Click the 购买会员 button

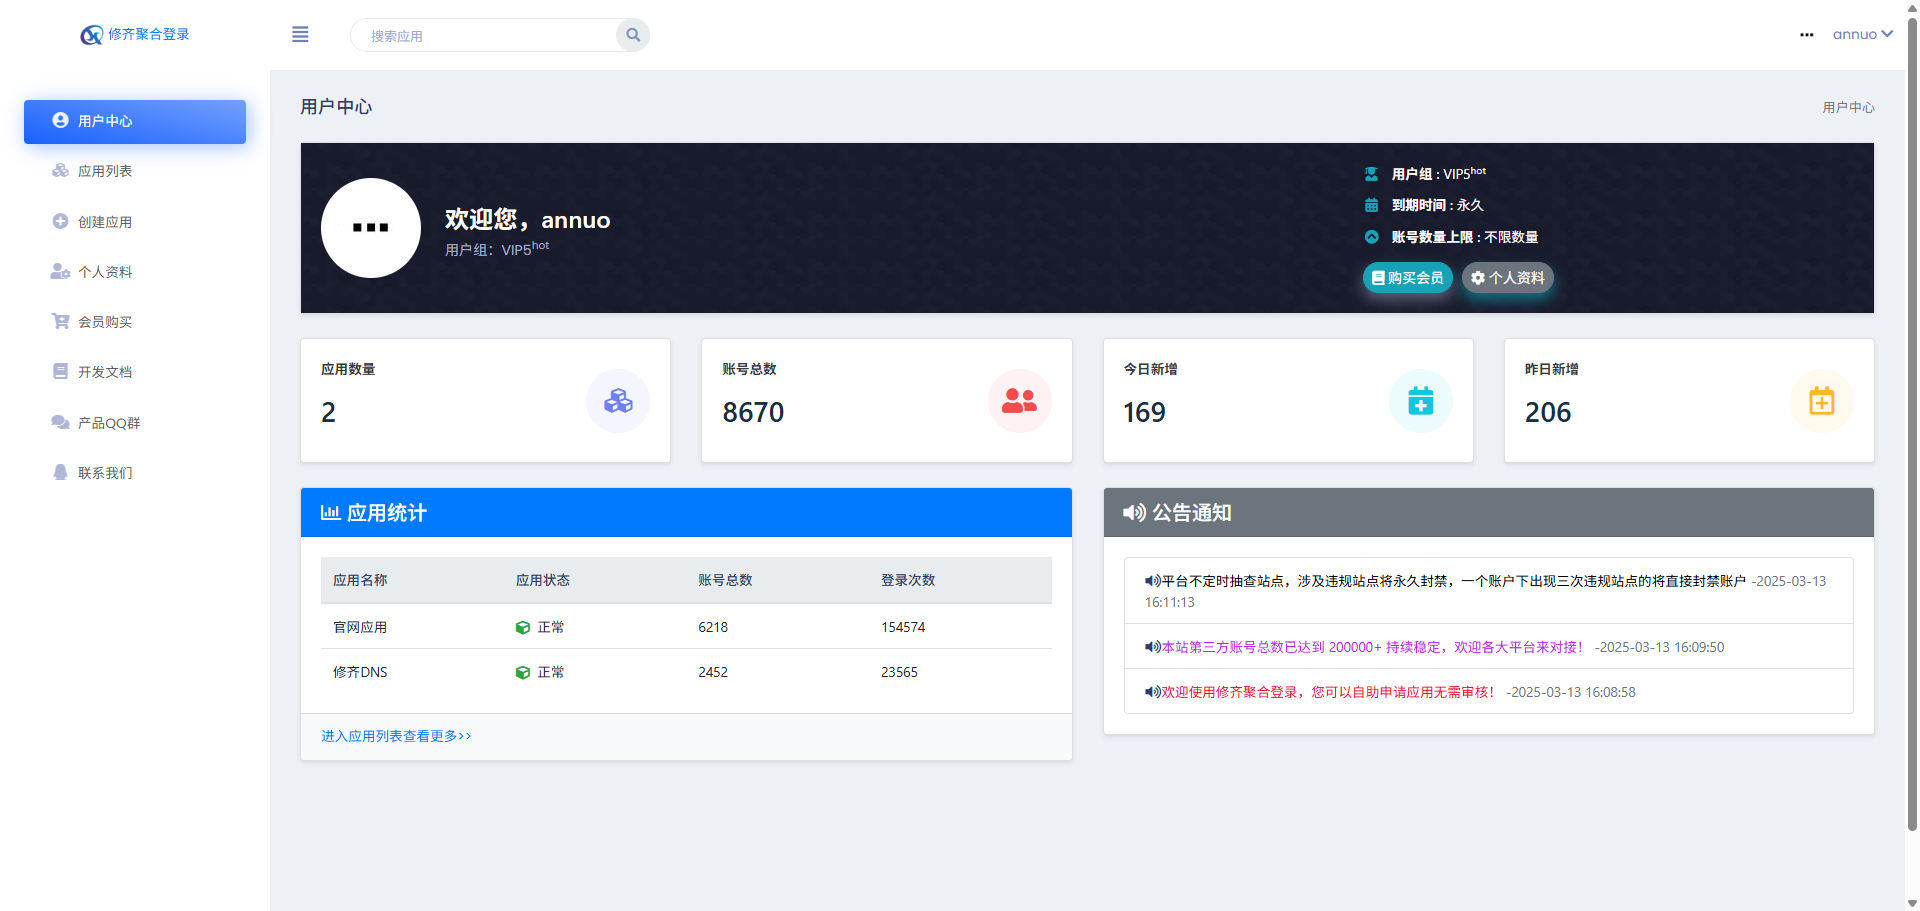tap(1407, 278)
